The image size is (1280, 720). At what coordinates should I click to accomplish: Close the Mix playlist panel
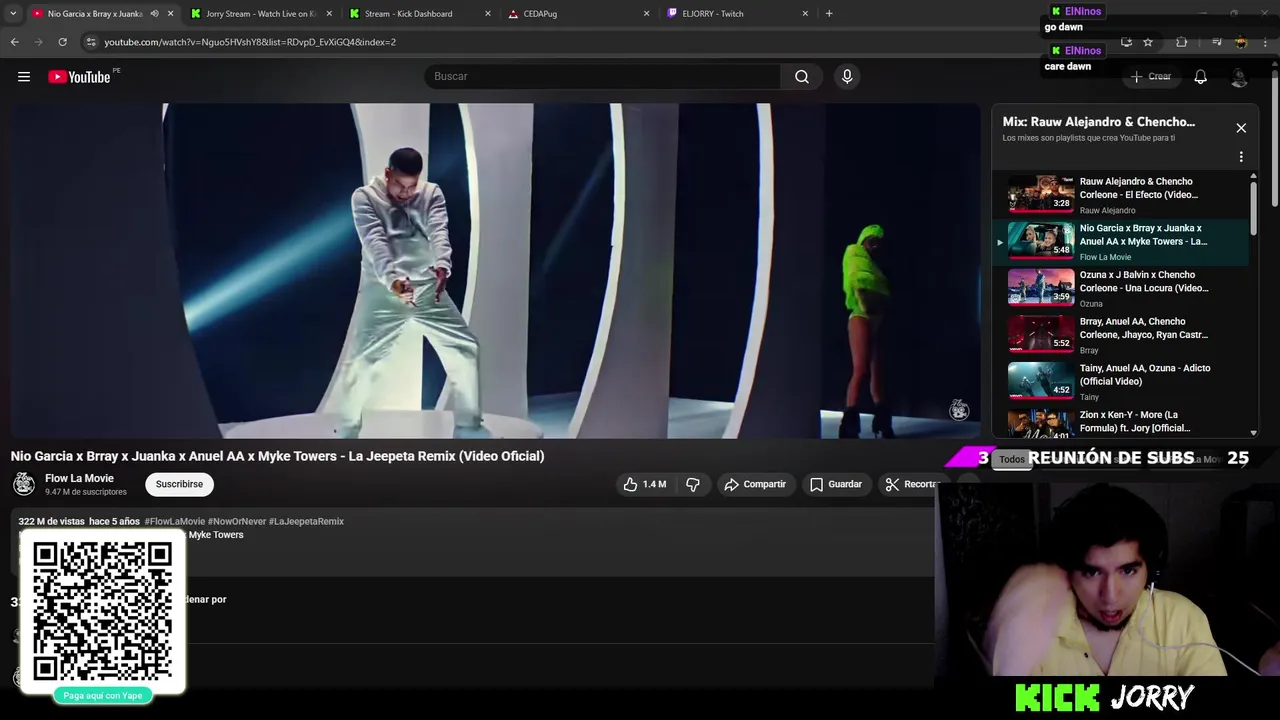(x=1241, y=128)
